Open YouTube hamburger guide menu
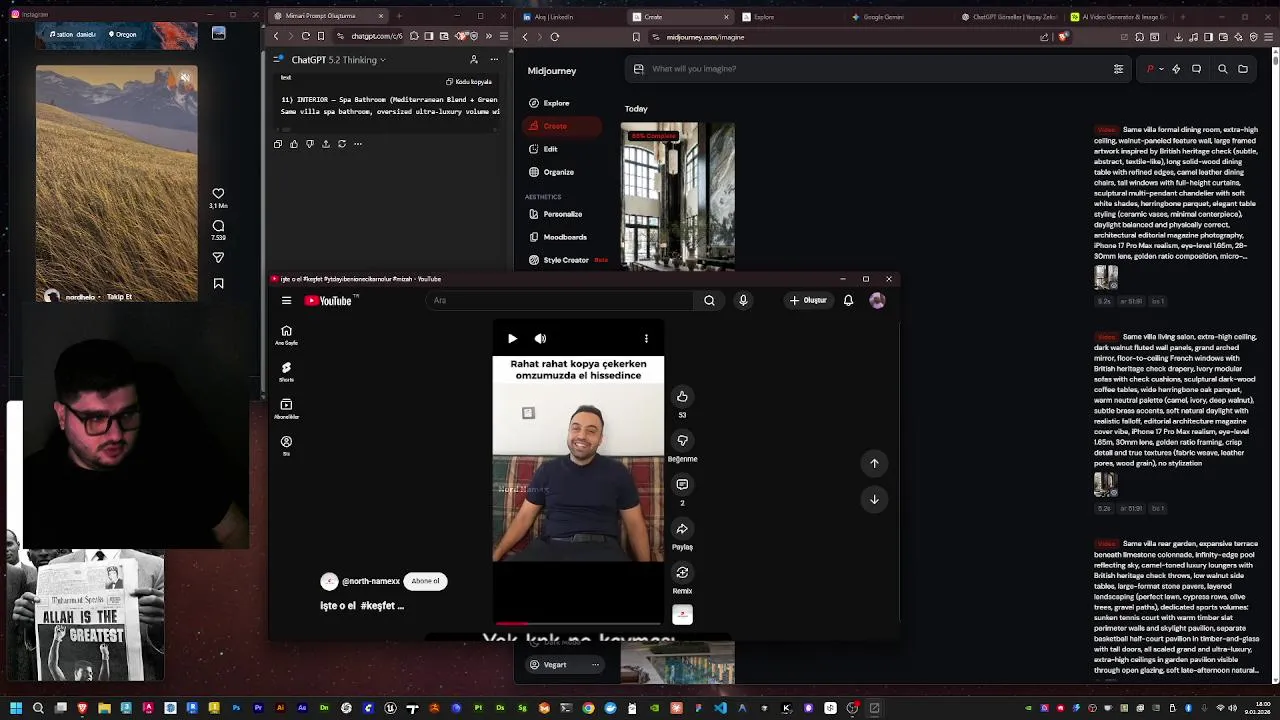This screenshot has height=720, width=1280. coord(286,301)
